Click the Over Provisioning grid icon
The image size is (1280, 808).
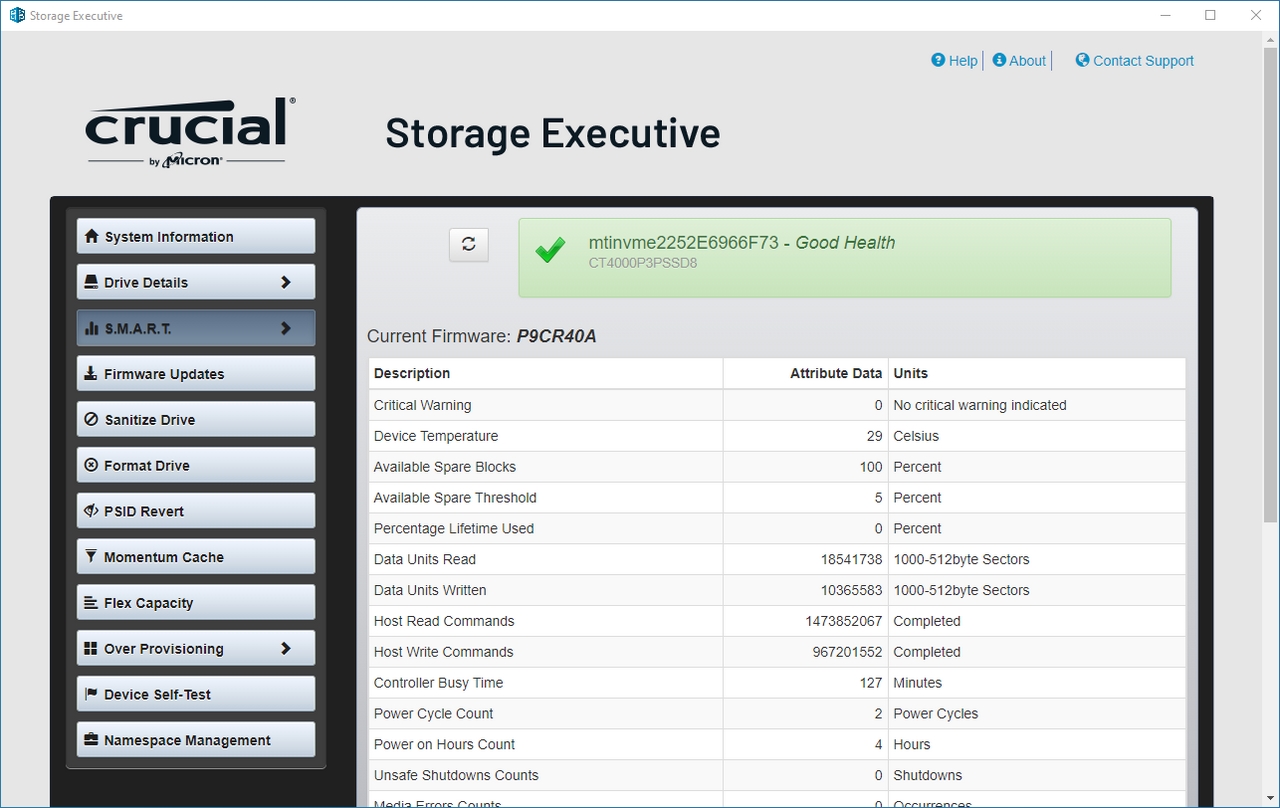point(91,648)
